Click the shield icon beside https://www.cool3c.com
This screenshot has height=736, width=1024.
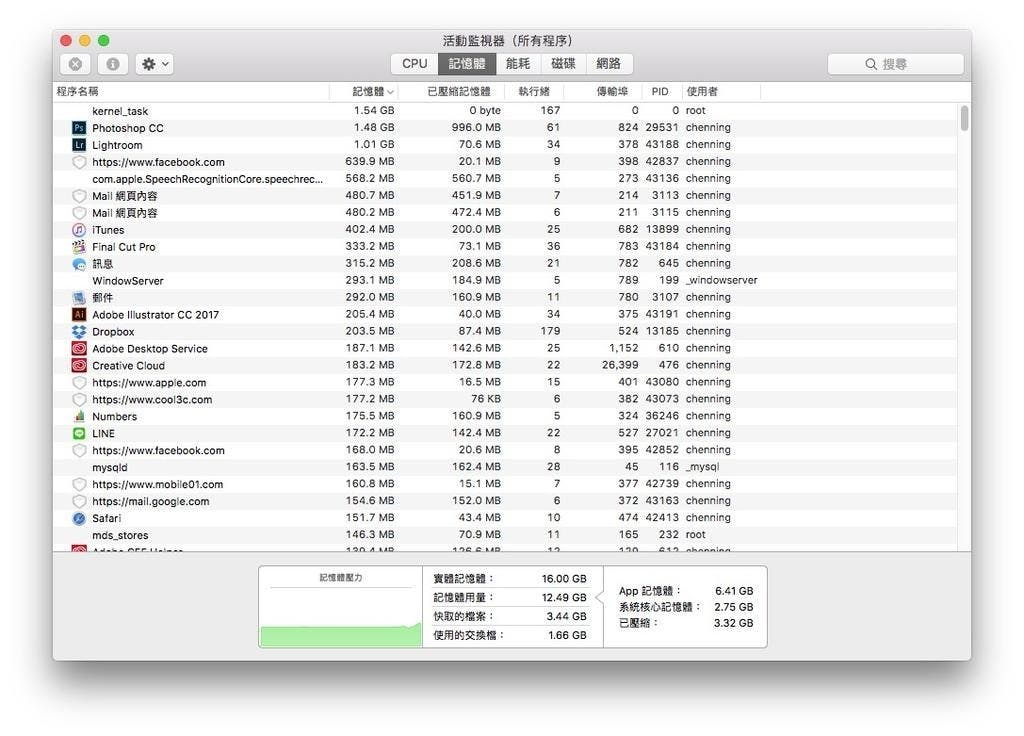pos(79,400)
